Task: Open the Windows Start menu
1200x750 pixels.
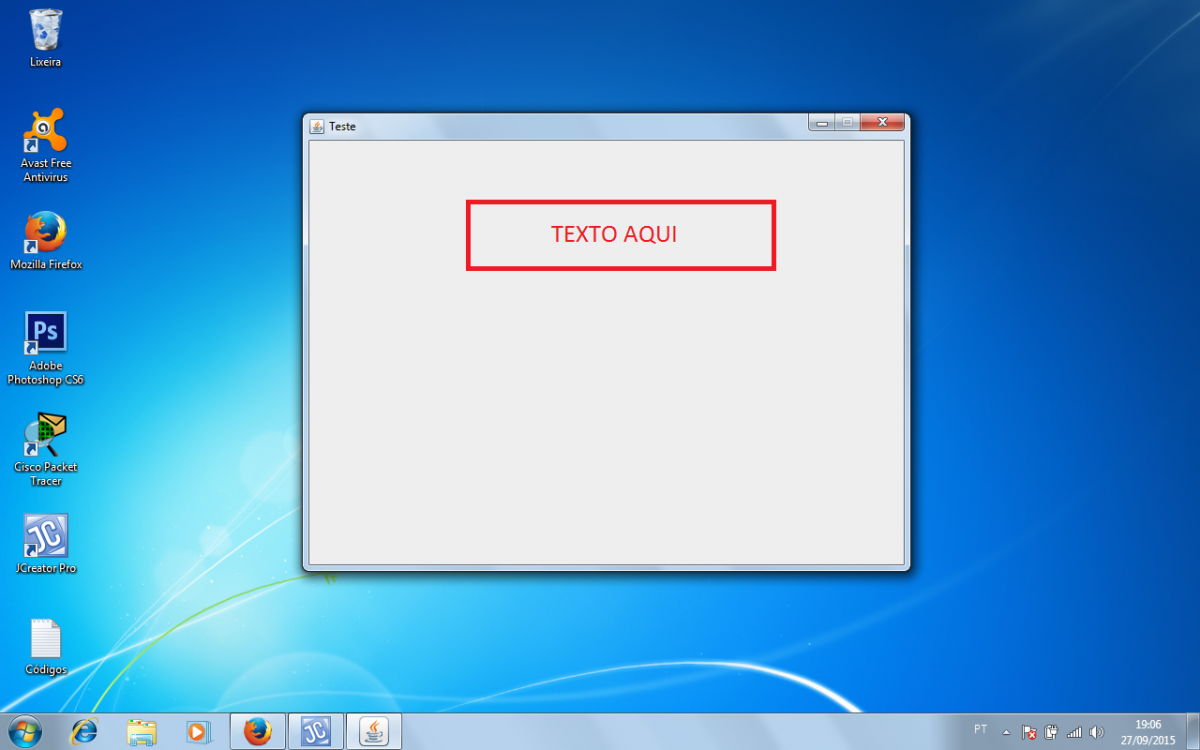Action: tap(23, 732)
